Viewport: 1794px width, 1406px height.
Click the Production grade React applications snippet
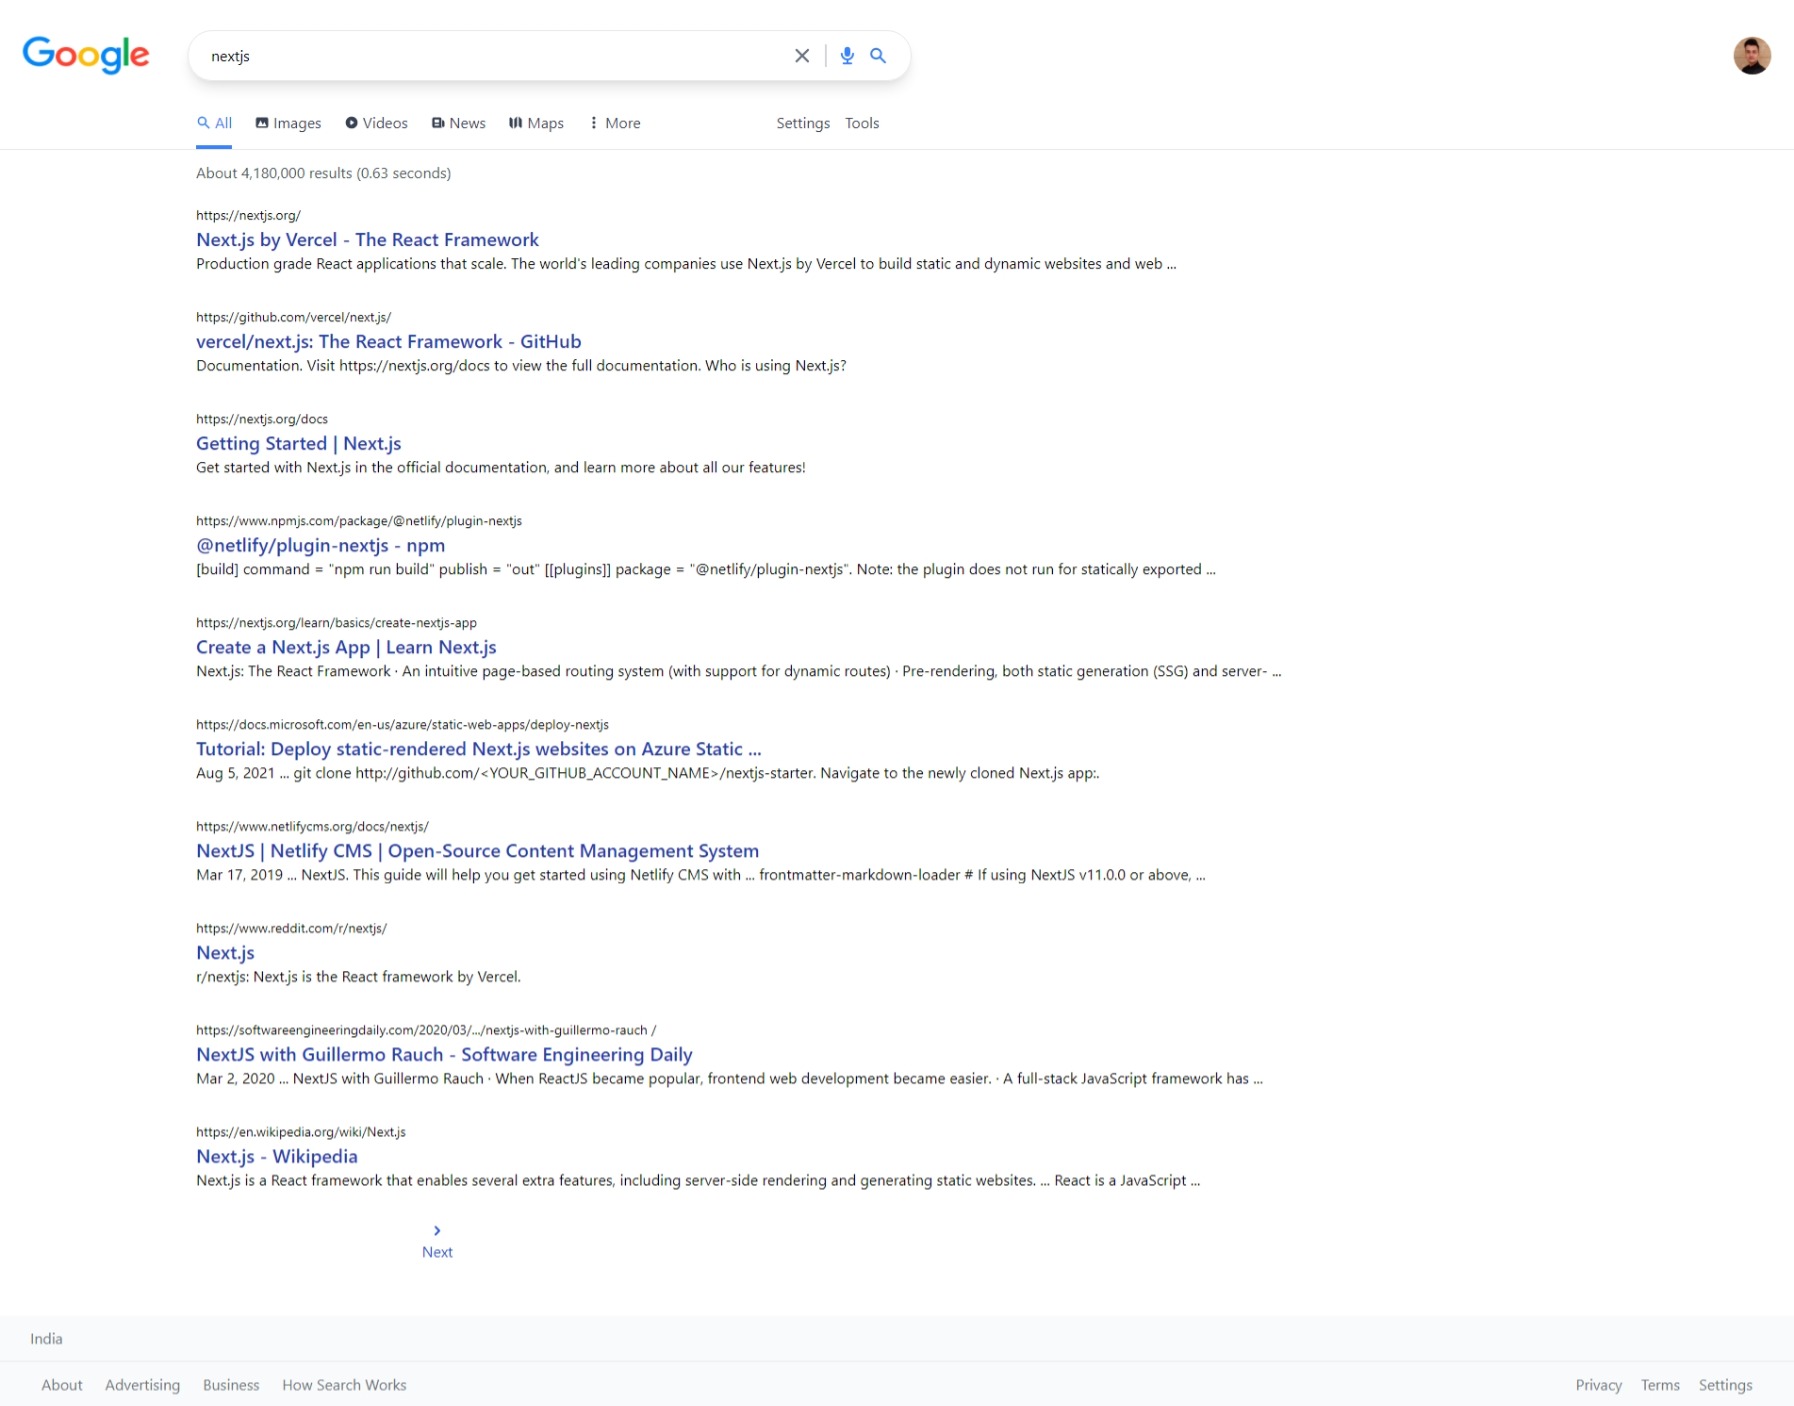point(686,264)
